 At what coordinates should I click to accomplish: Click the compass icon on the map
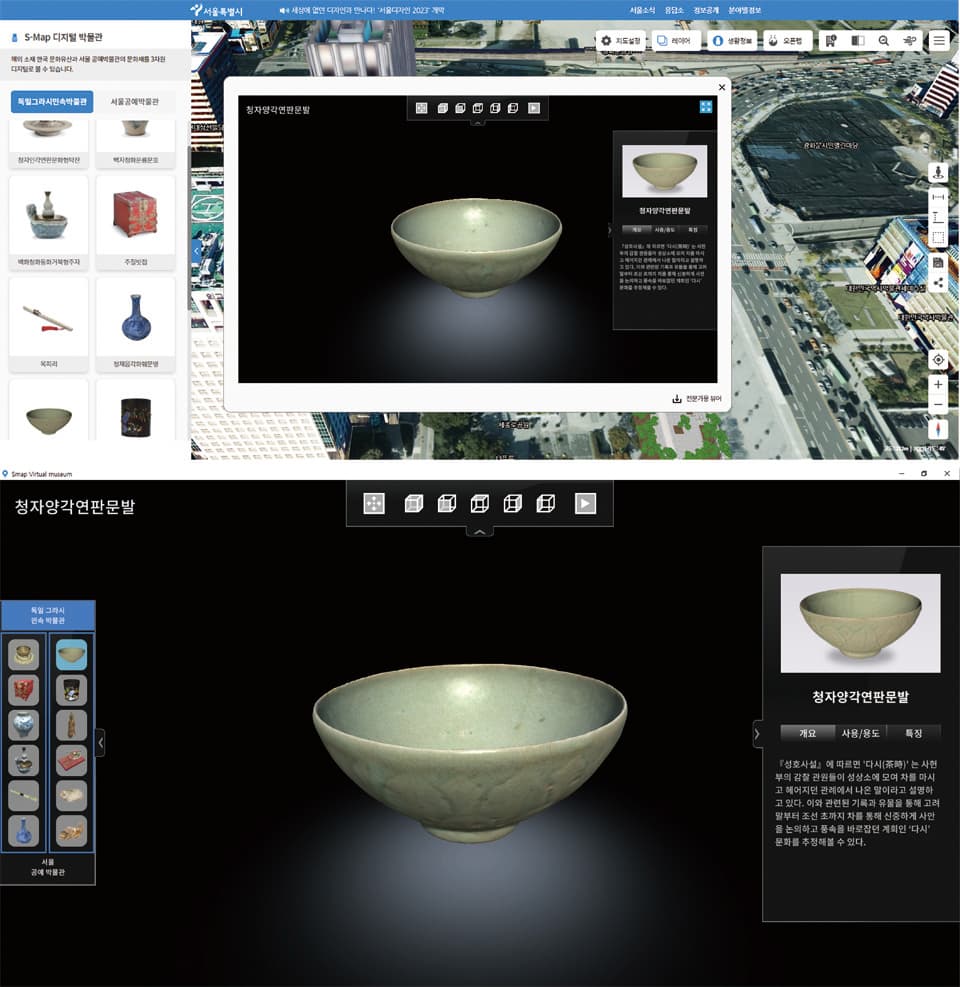938,429
